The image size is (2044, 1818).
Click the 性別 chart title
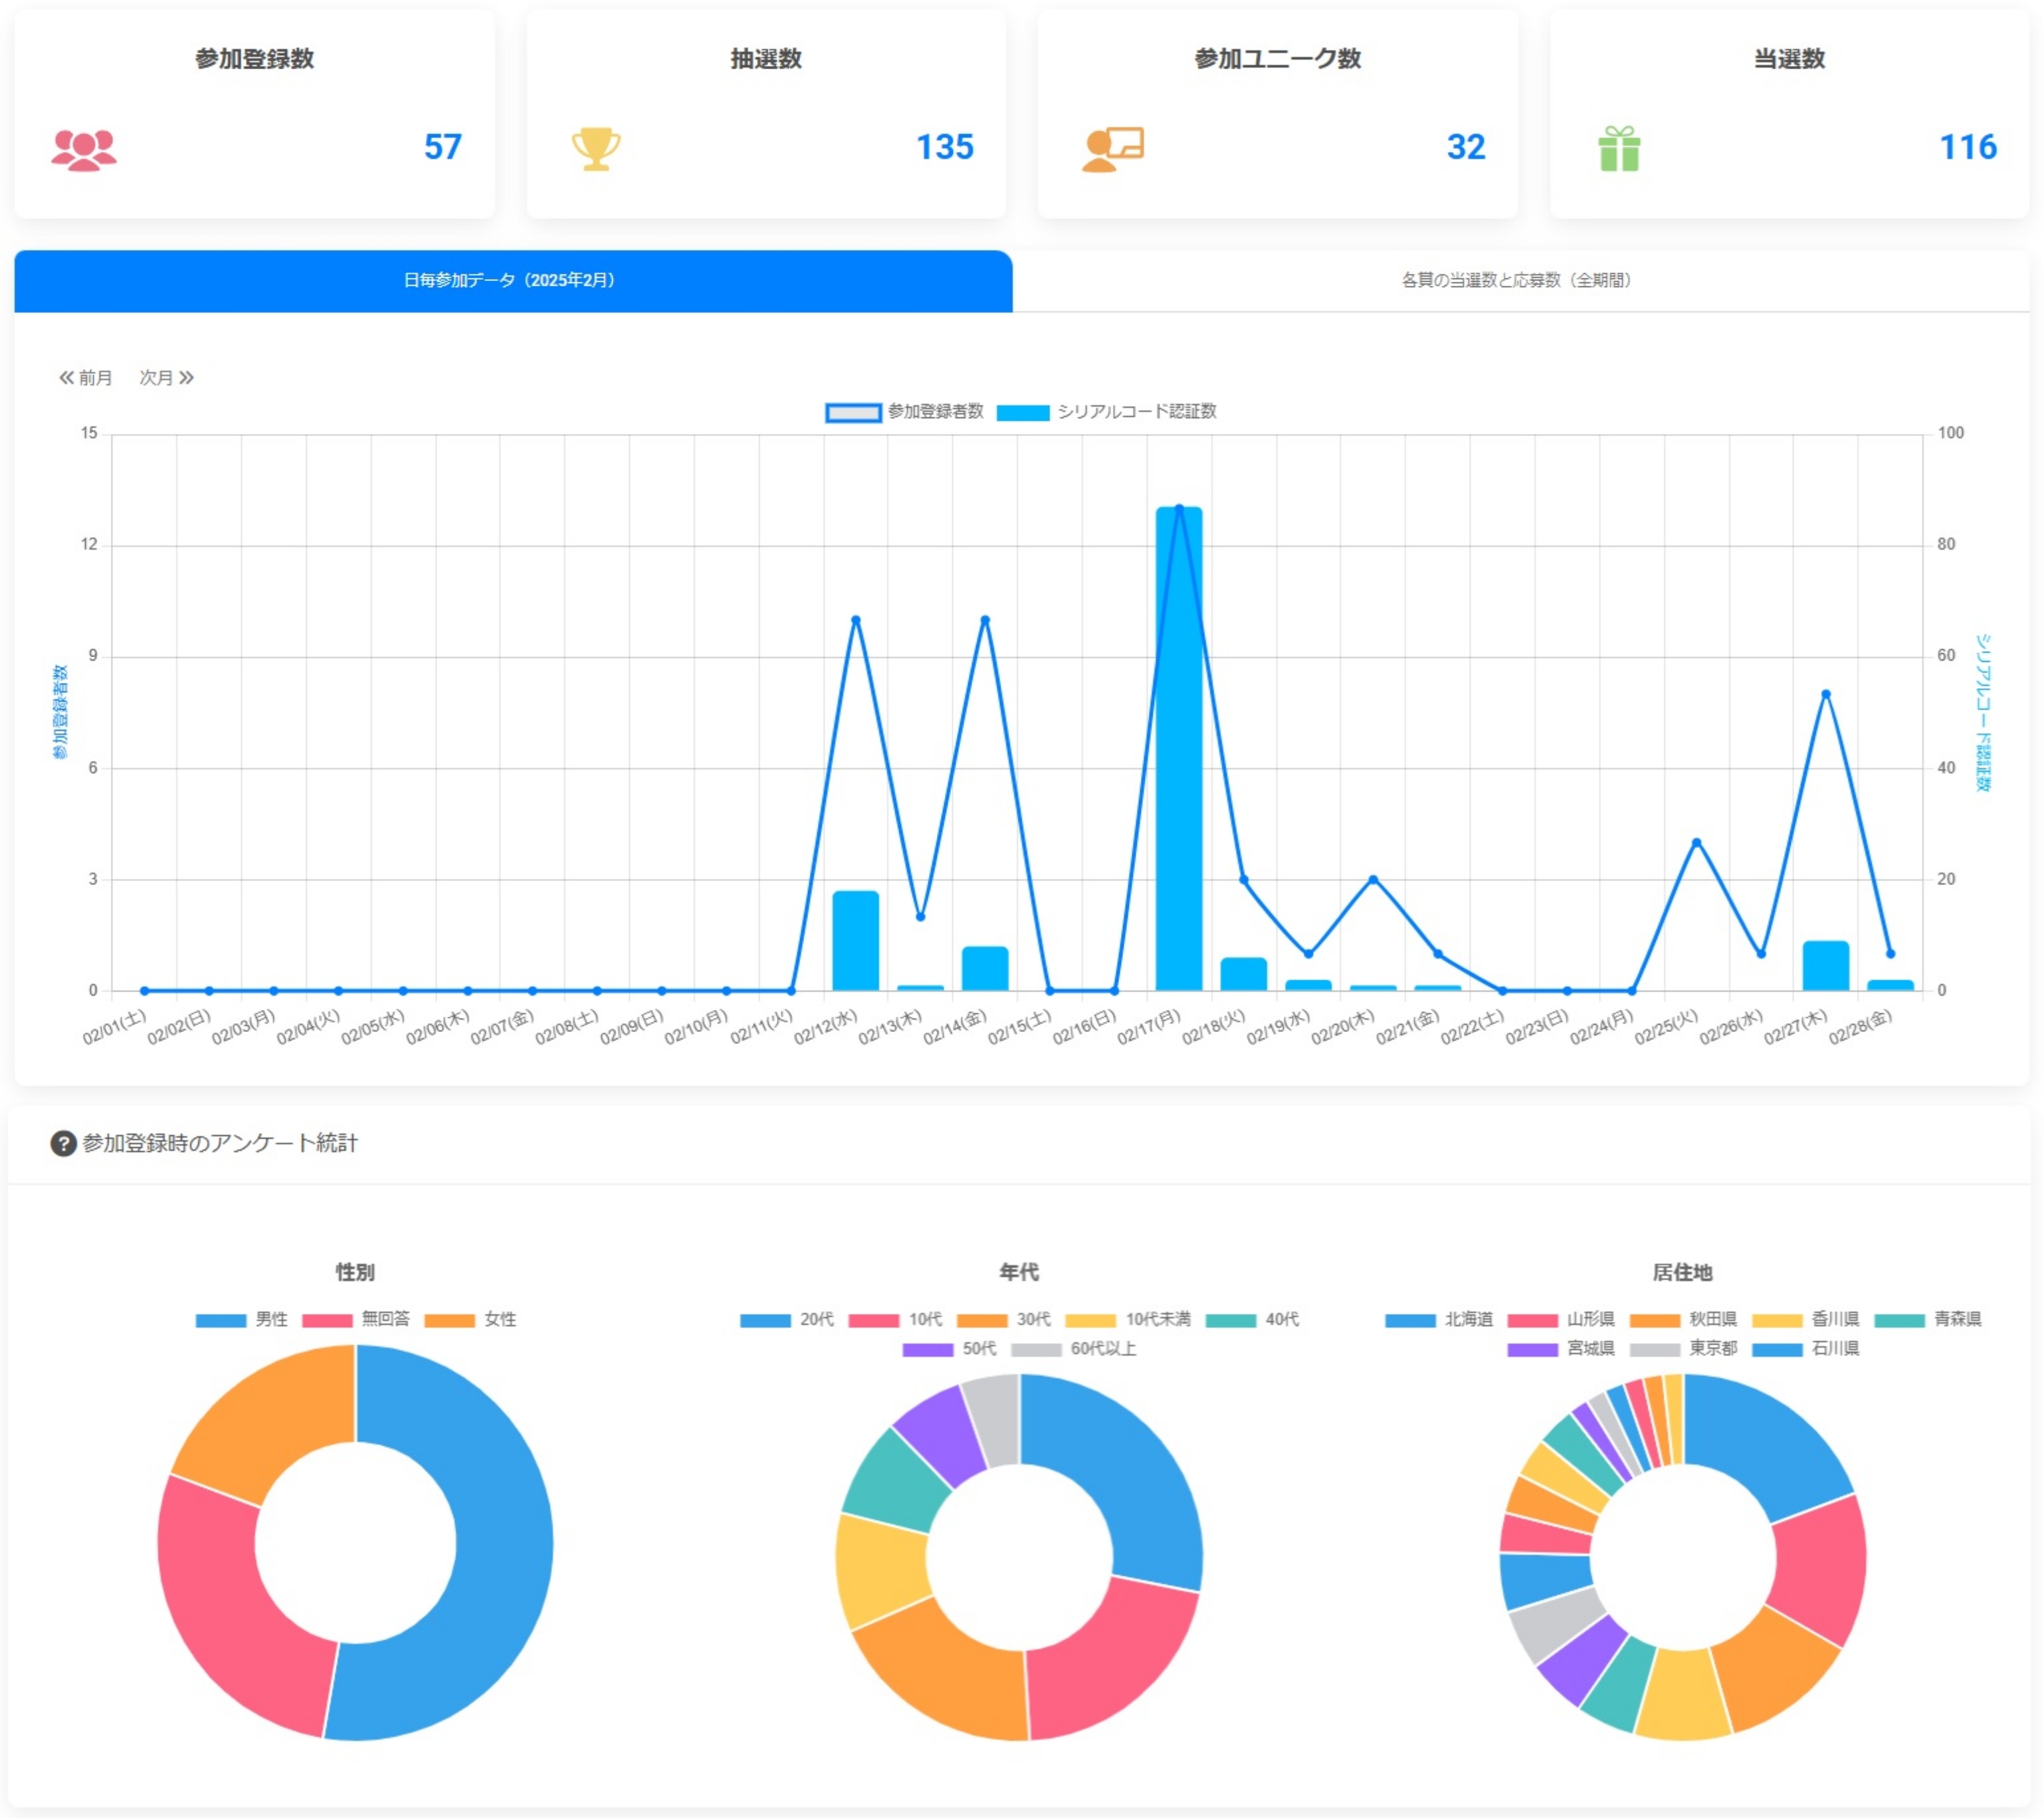click(x=355, y=1272)
